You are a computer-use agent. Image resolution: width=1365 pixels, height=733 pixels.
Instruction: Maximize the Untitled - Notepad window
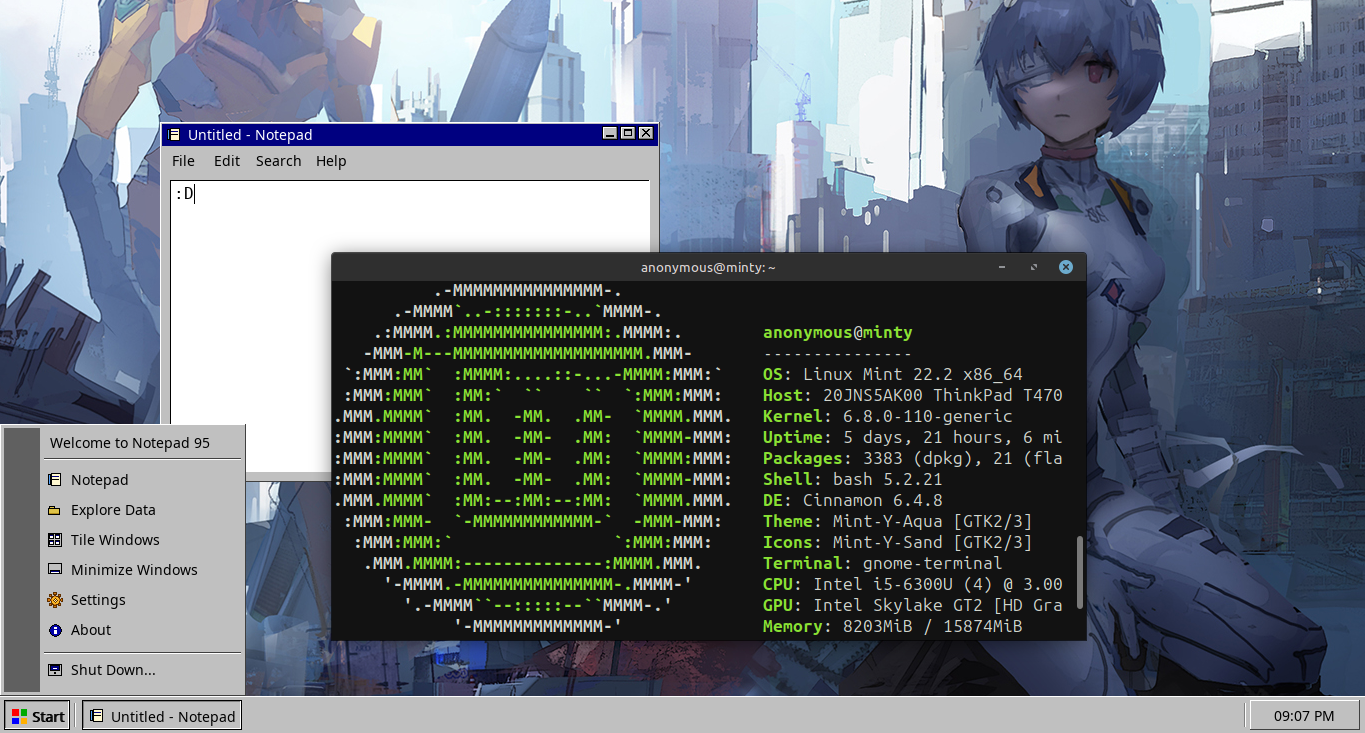tap(628, 134)
